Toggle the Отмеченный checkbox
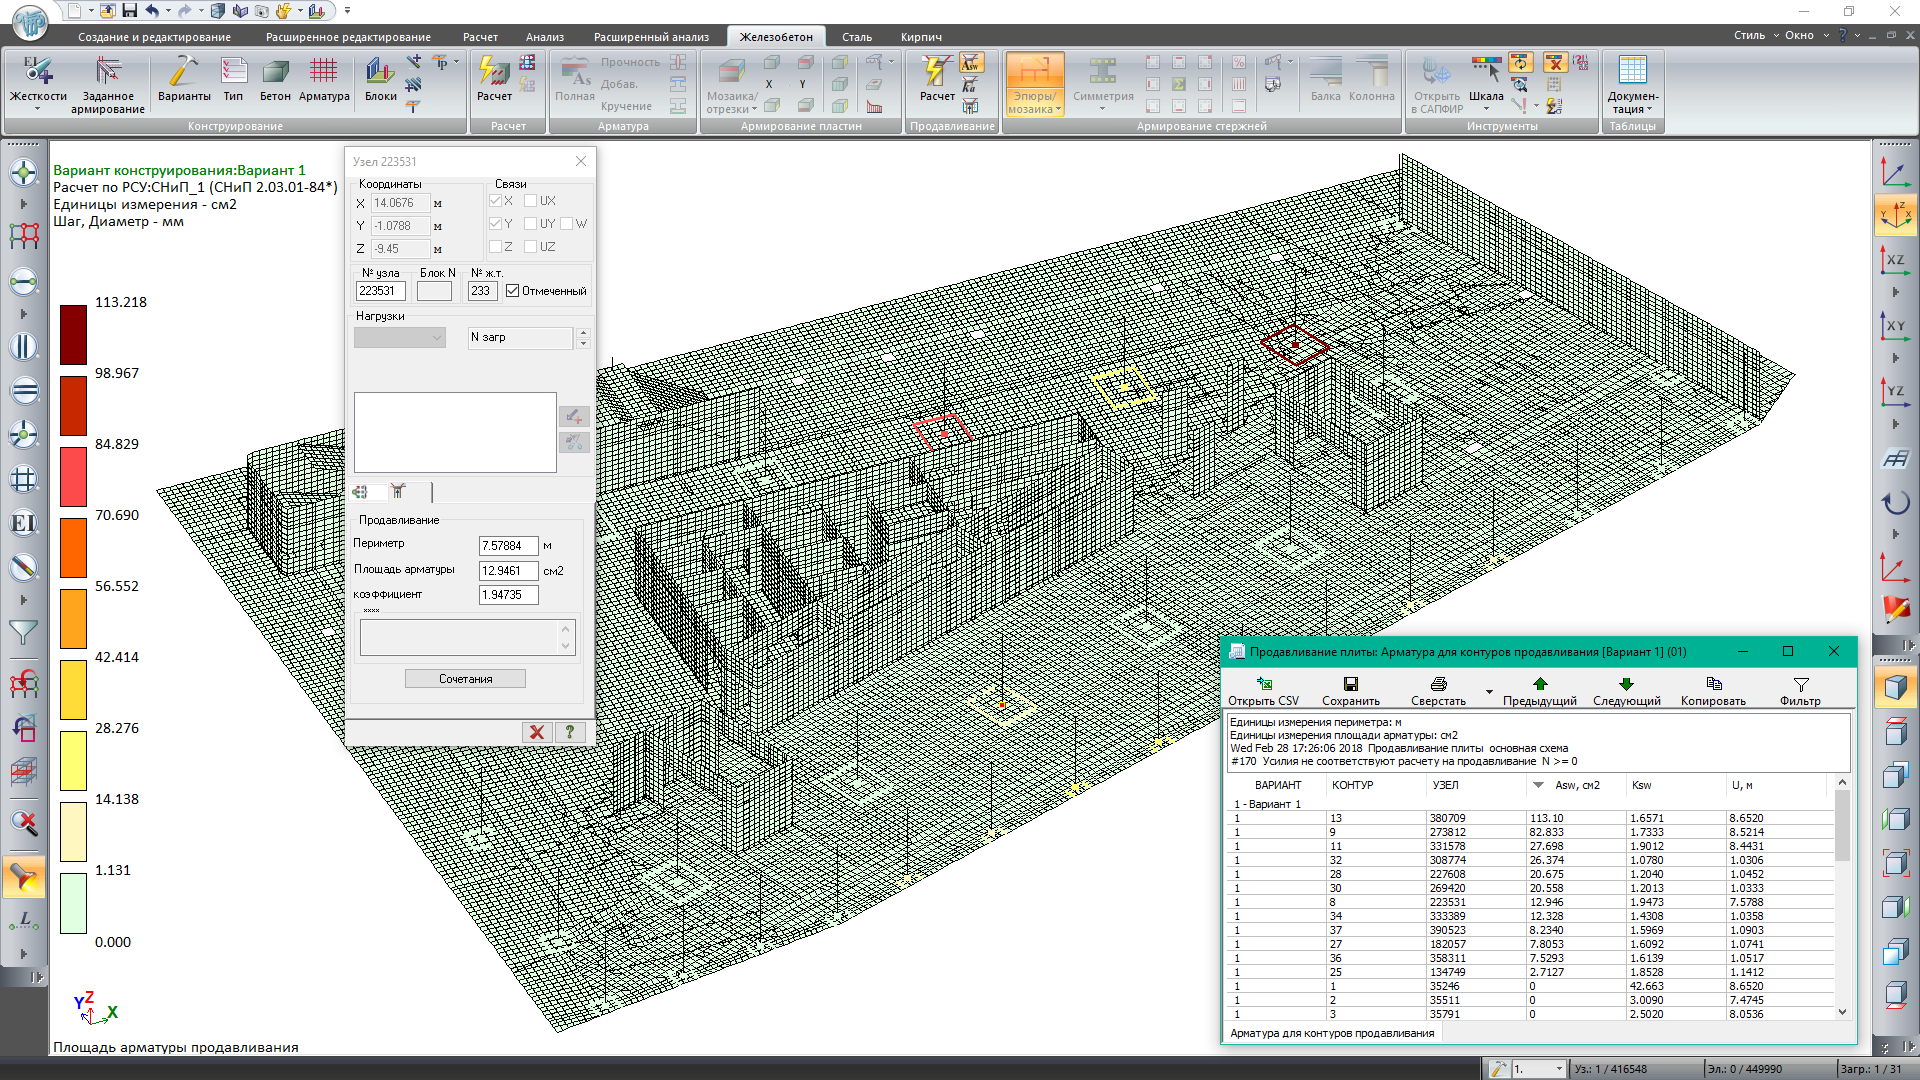The height and width of the screenshot is (1080, 1920). pos(513,291)
